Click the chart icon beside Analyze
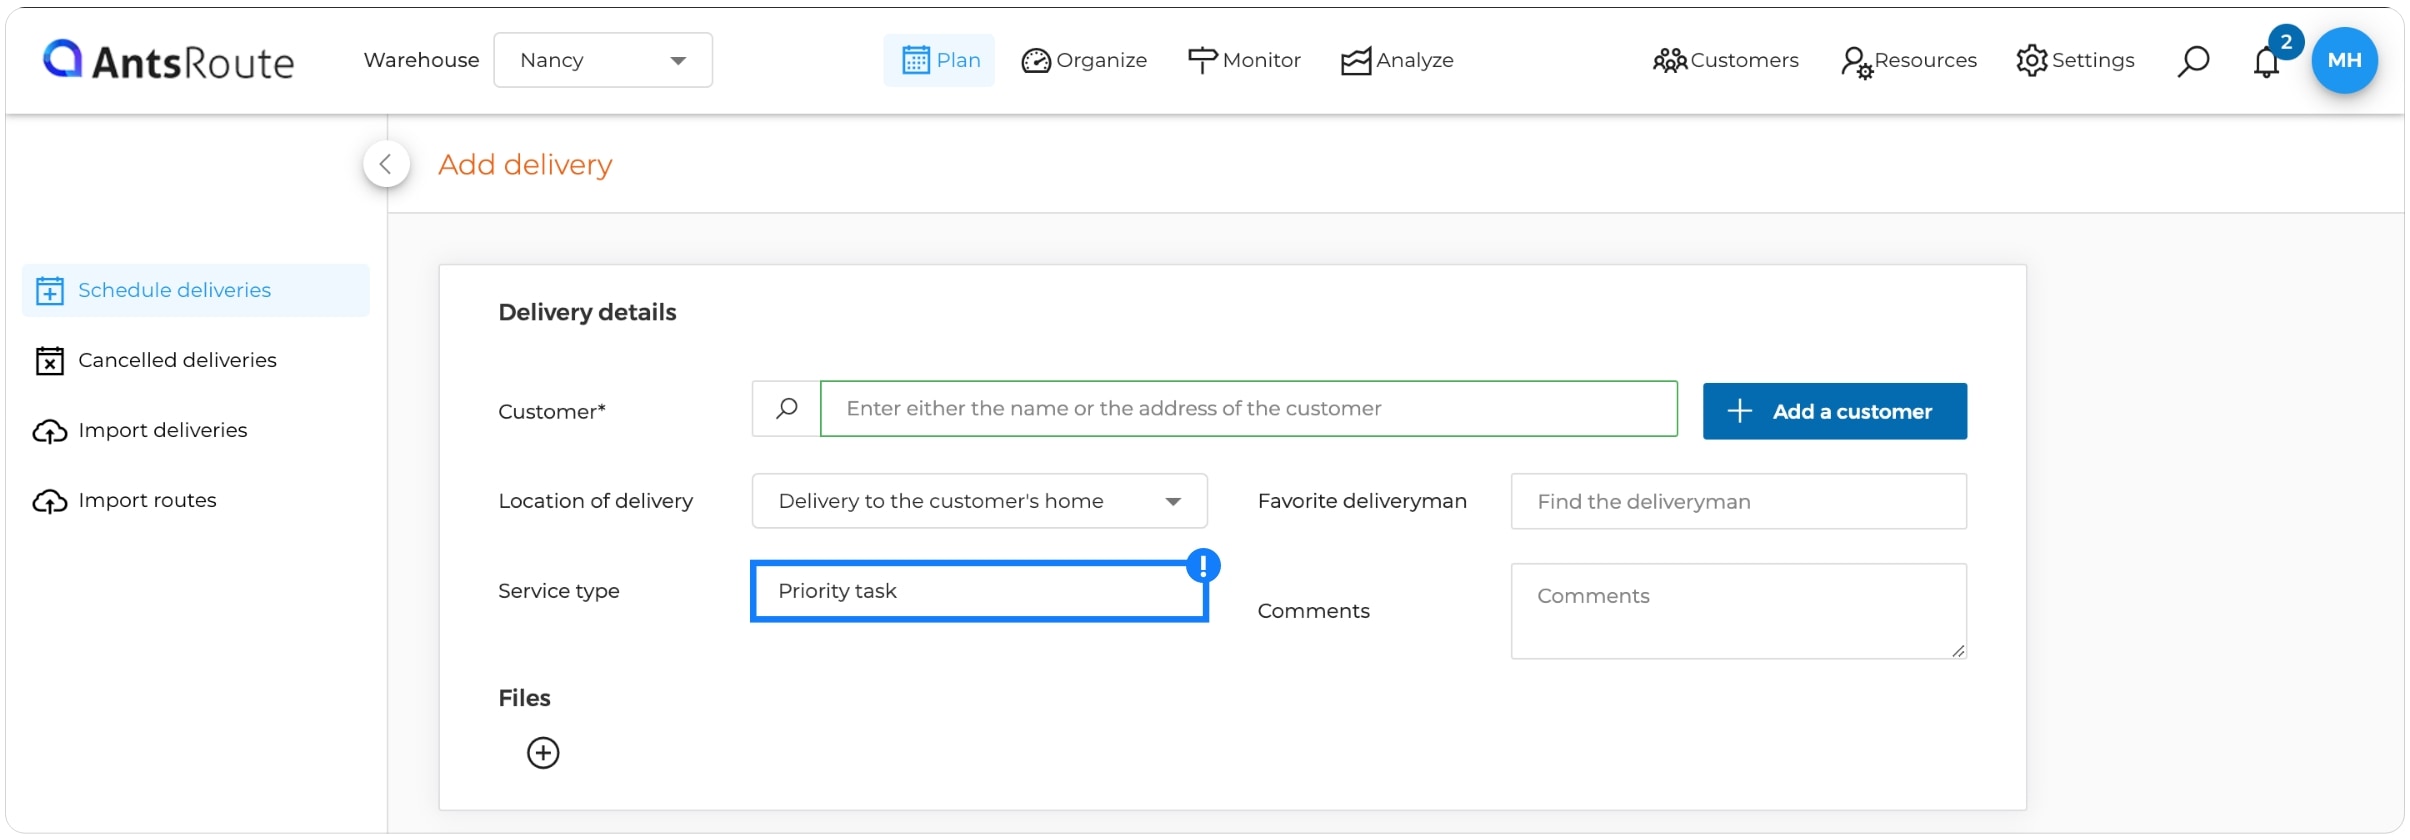Viewport: 2410px width, 840px height. click(x=1356, y=61)
